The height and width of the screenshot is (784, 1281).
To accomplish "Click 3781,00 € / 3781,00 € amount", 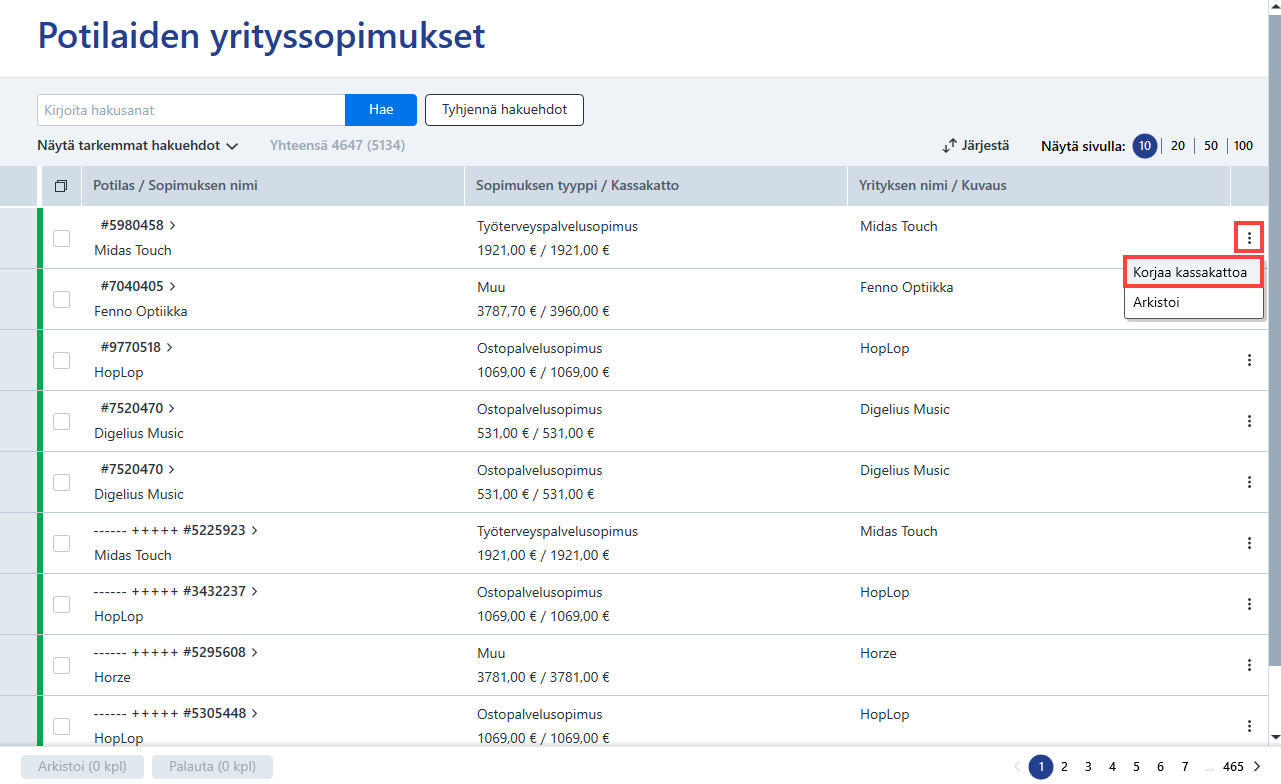I will click(544, 677).
